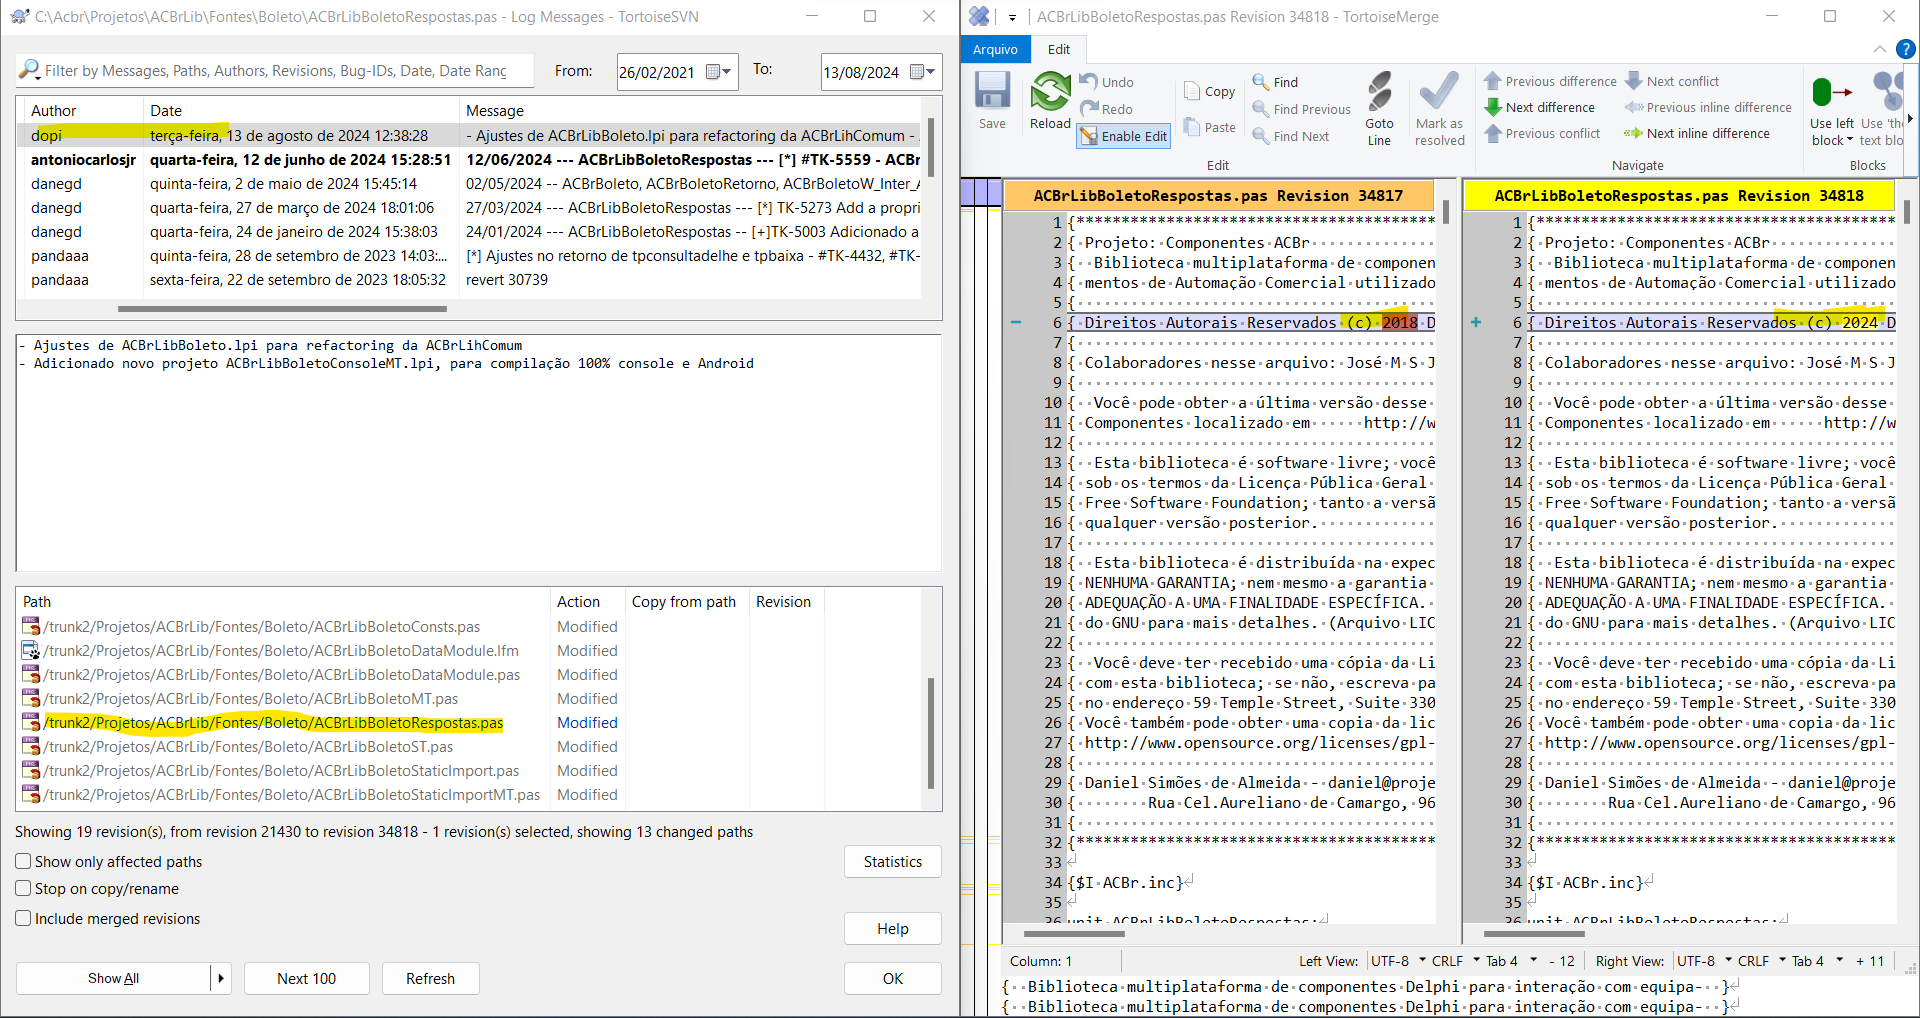
Task: Select the dopi revision of 13 de agosto
Action: point(470,136)
